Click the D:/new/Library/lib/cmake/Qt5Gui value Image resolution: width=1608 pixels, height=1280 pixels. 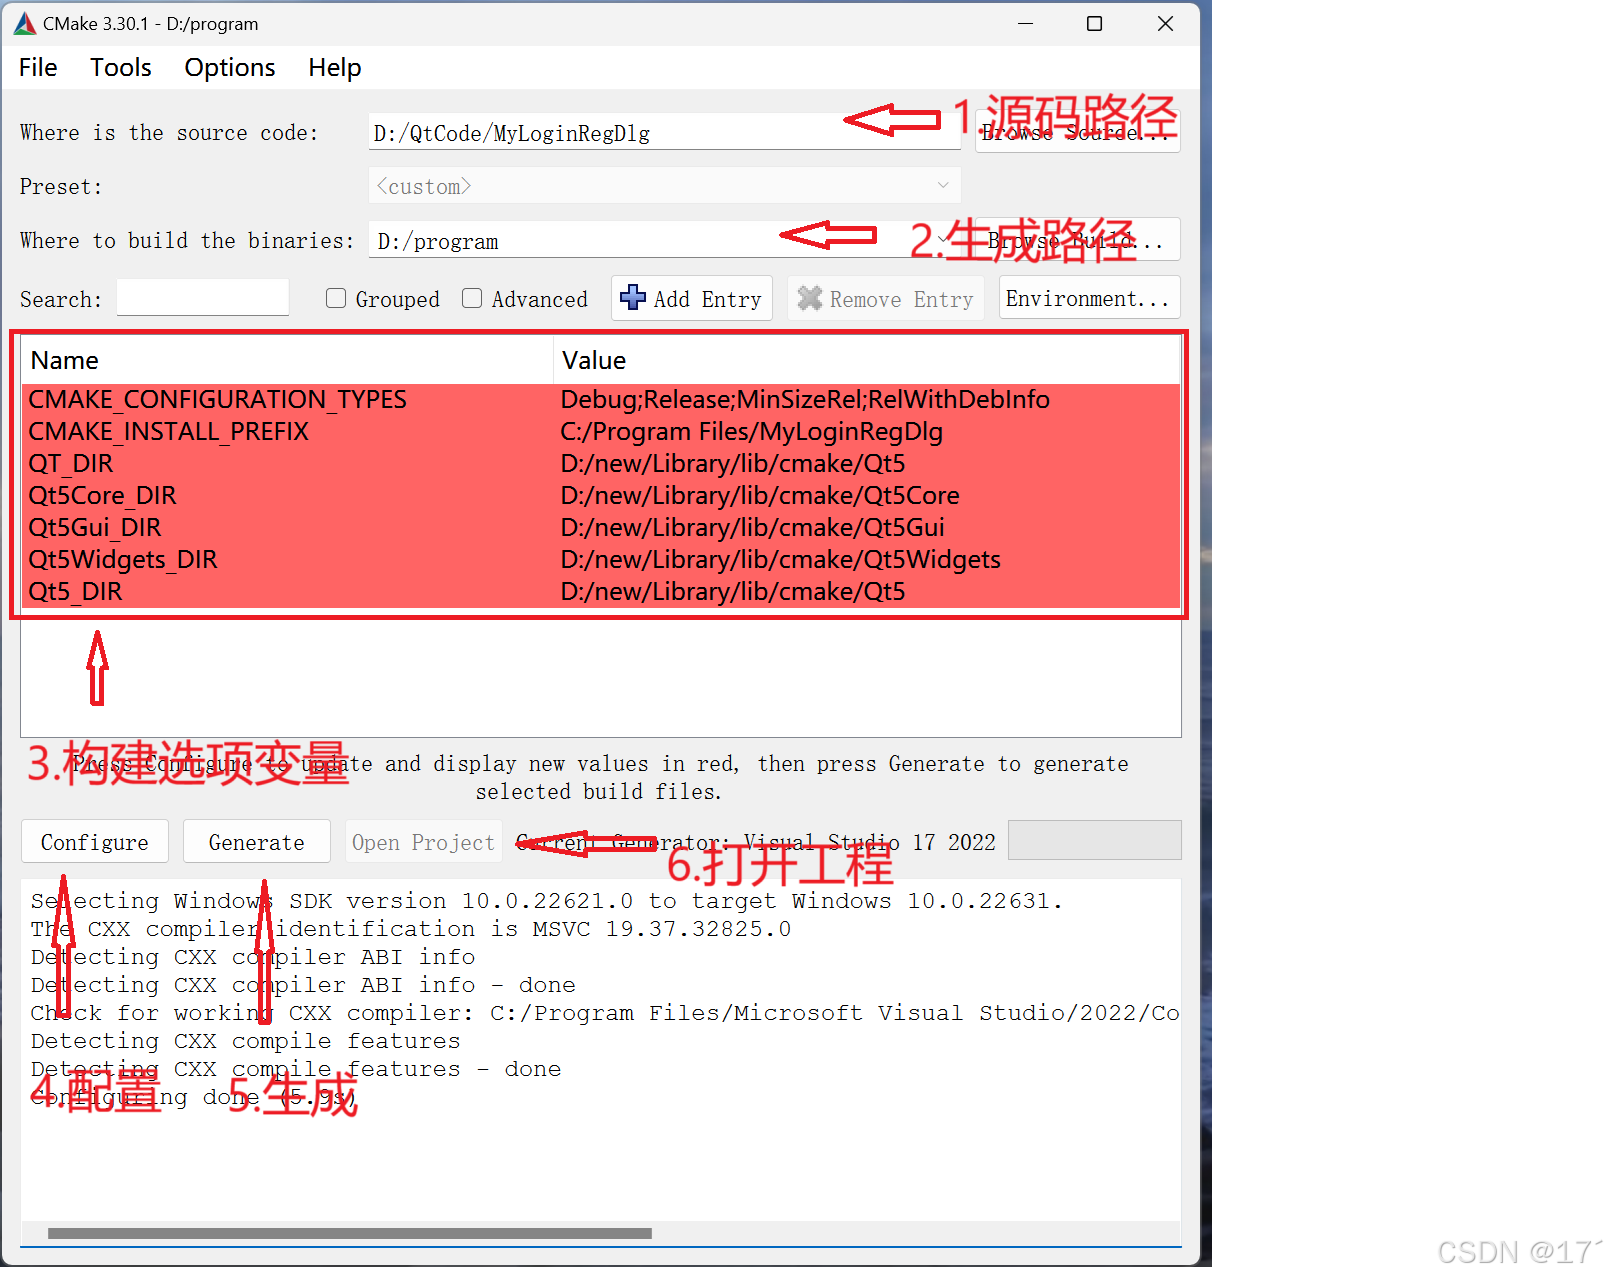coord(752,527)
